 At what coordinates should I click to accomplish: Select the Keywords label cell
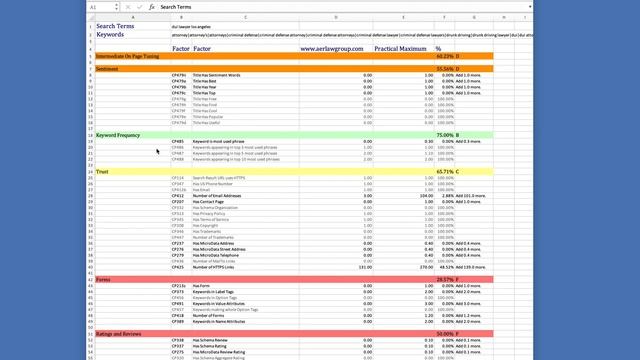click(x=133, y=35)
